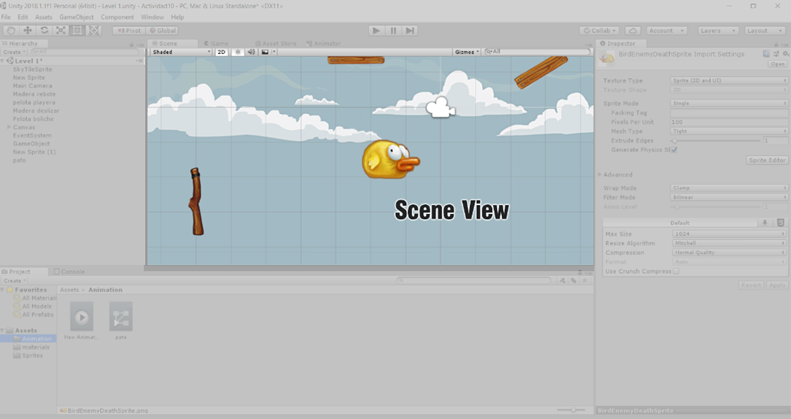Viewport: 791px width, 419px height.
Task: Open the Assets menu
Action: coord(43,17)
